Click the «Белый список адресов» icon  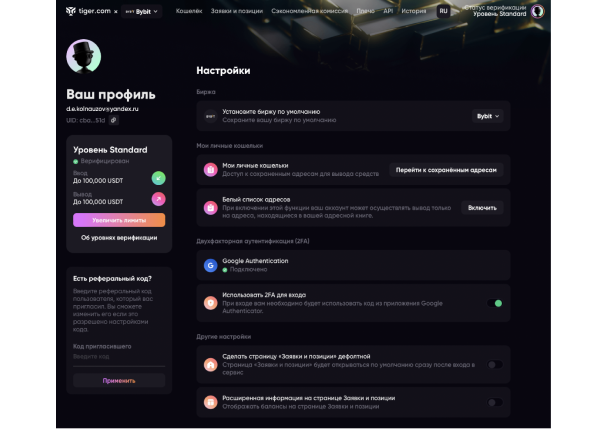point(210,208)
